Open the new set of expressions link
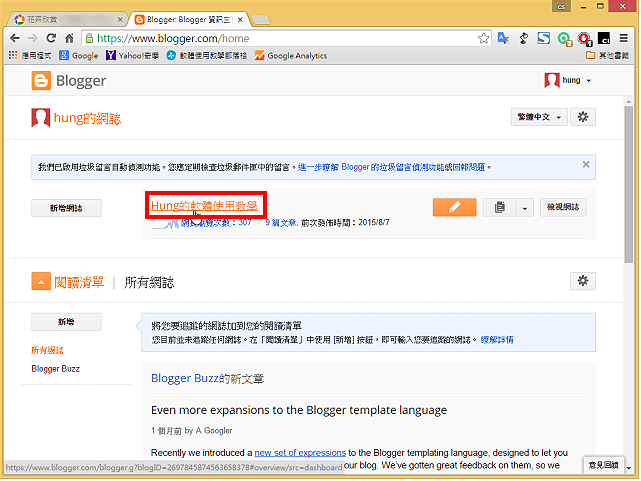This screenshot has width=641, height=481. pyautogui.click(x=300, y=453)
